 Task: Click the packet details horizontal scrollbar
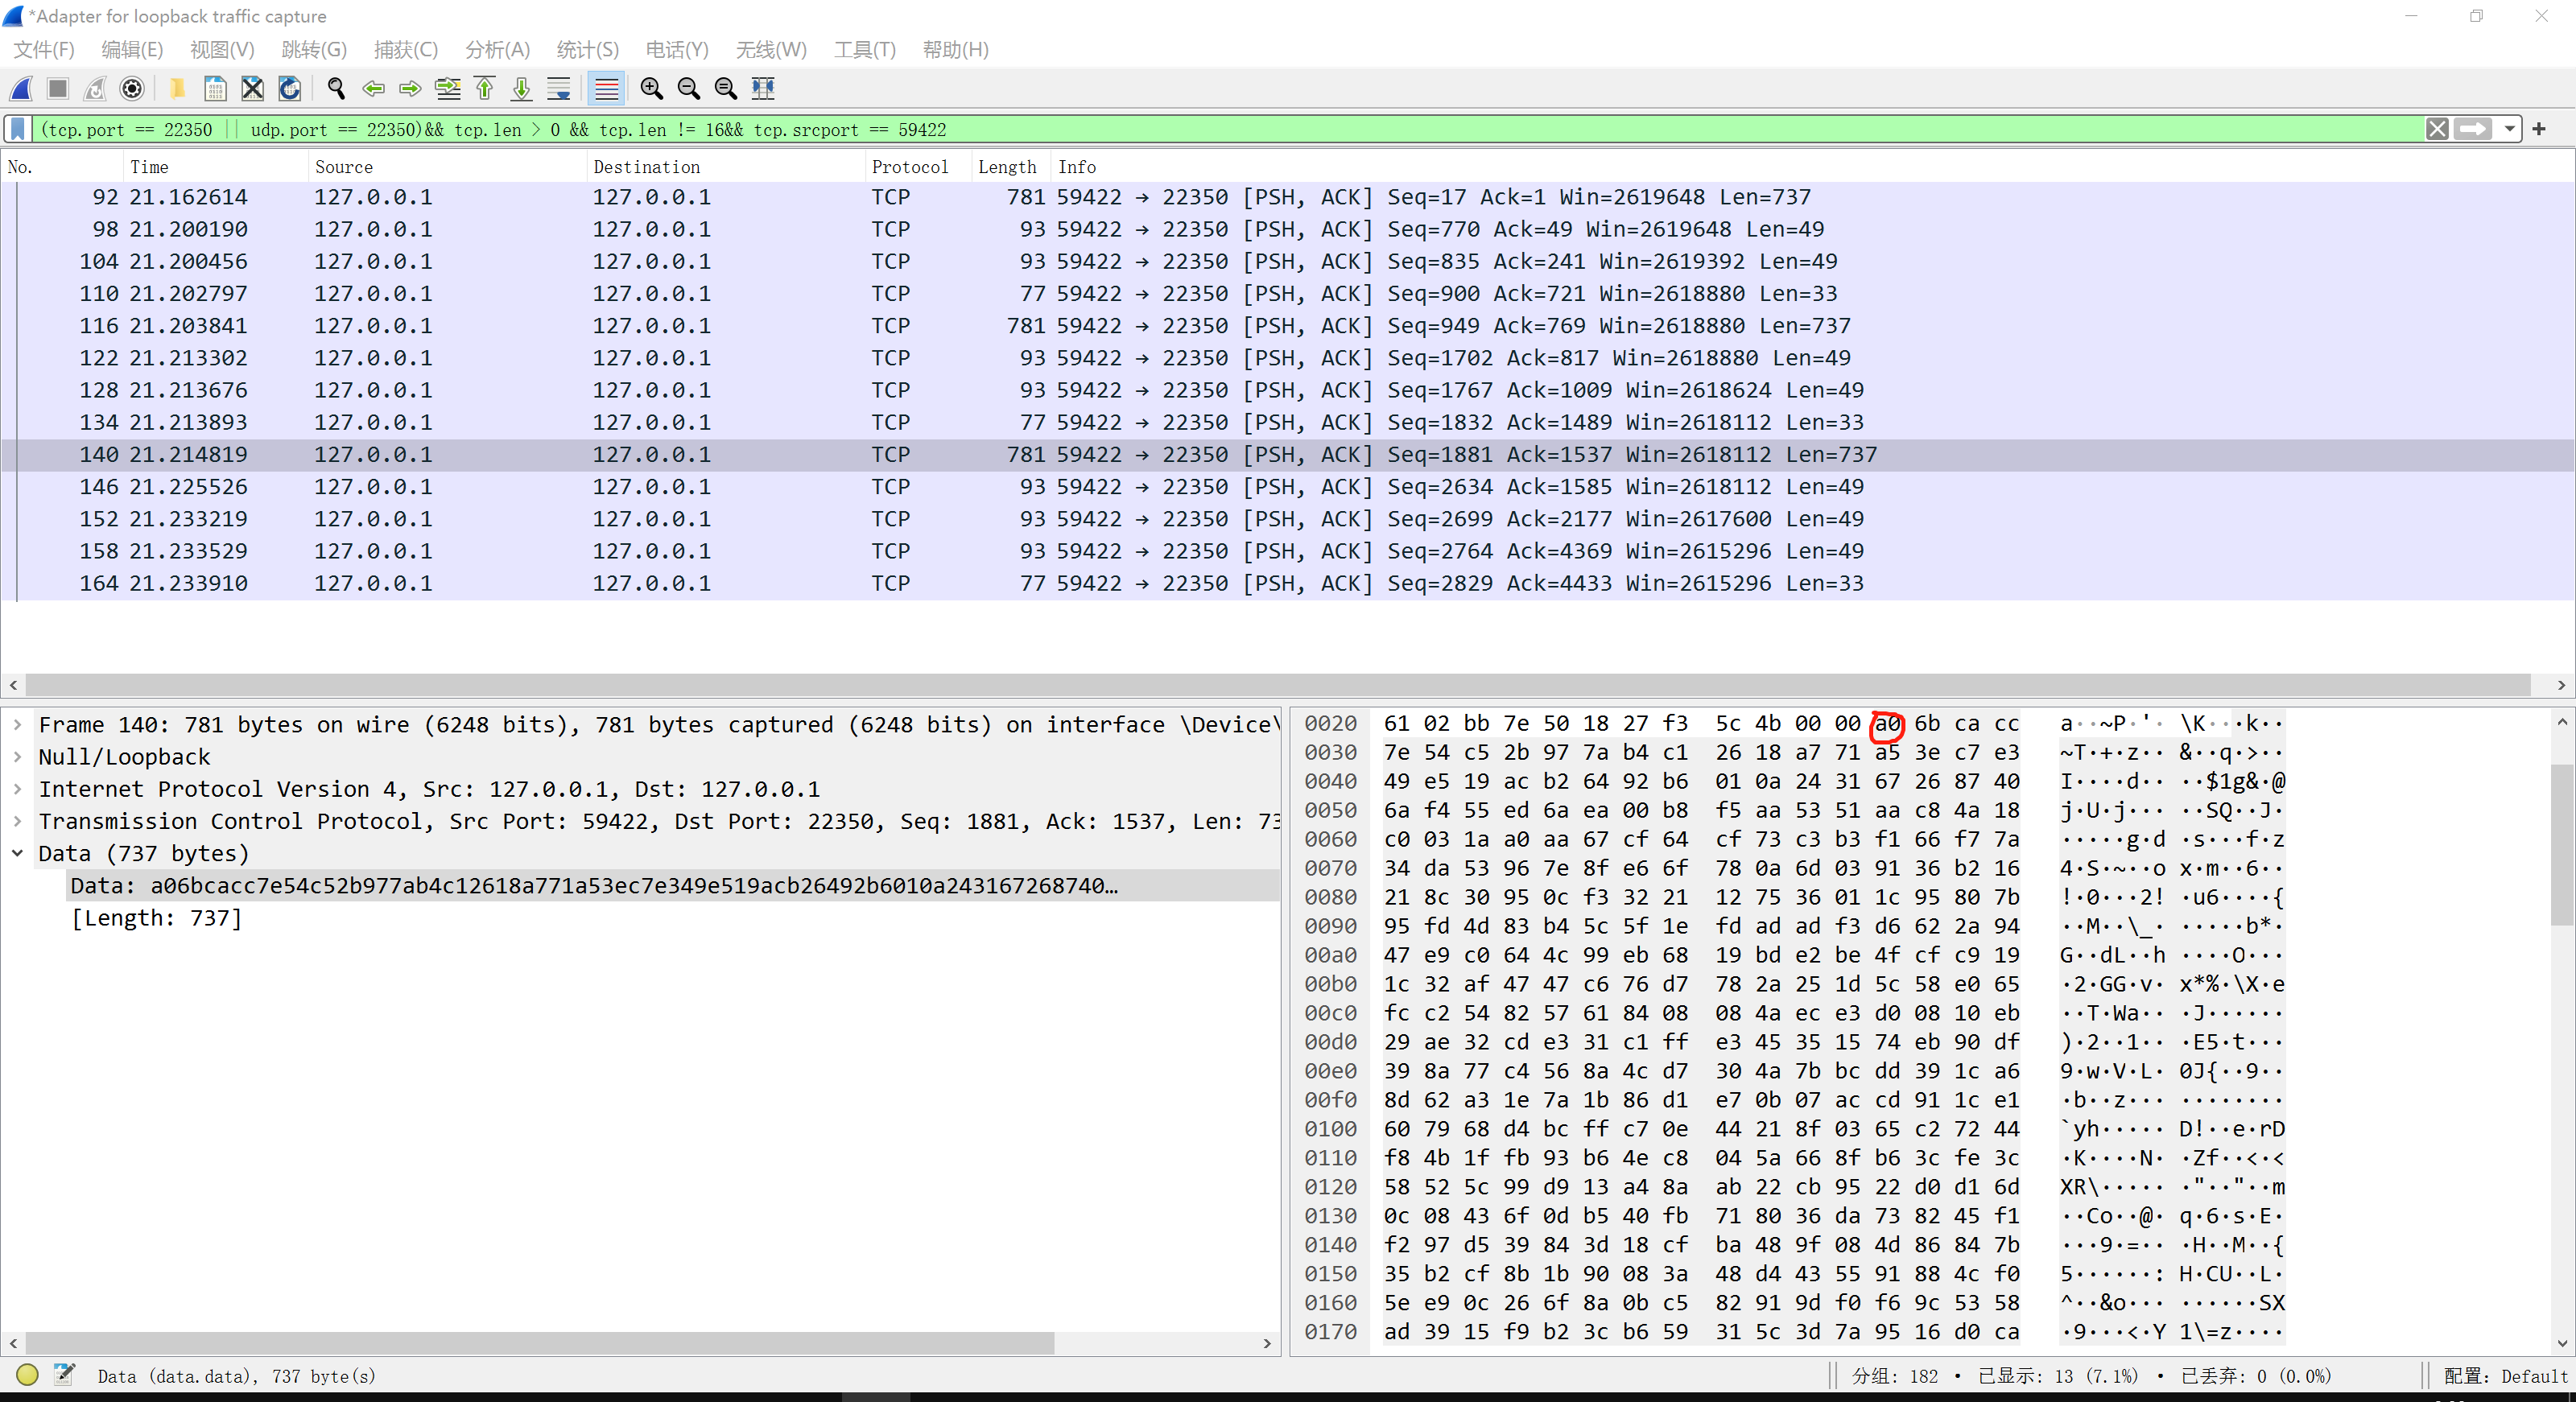click(540, 1343)
